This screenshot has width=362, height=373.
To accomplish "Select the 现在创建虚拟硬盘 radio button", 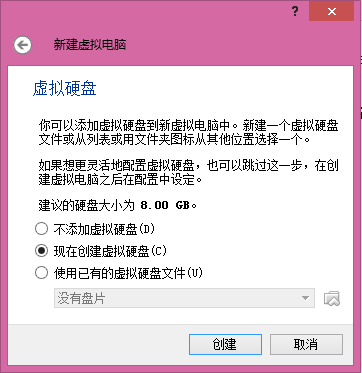I will click(x=42, y=251).
